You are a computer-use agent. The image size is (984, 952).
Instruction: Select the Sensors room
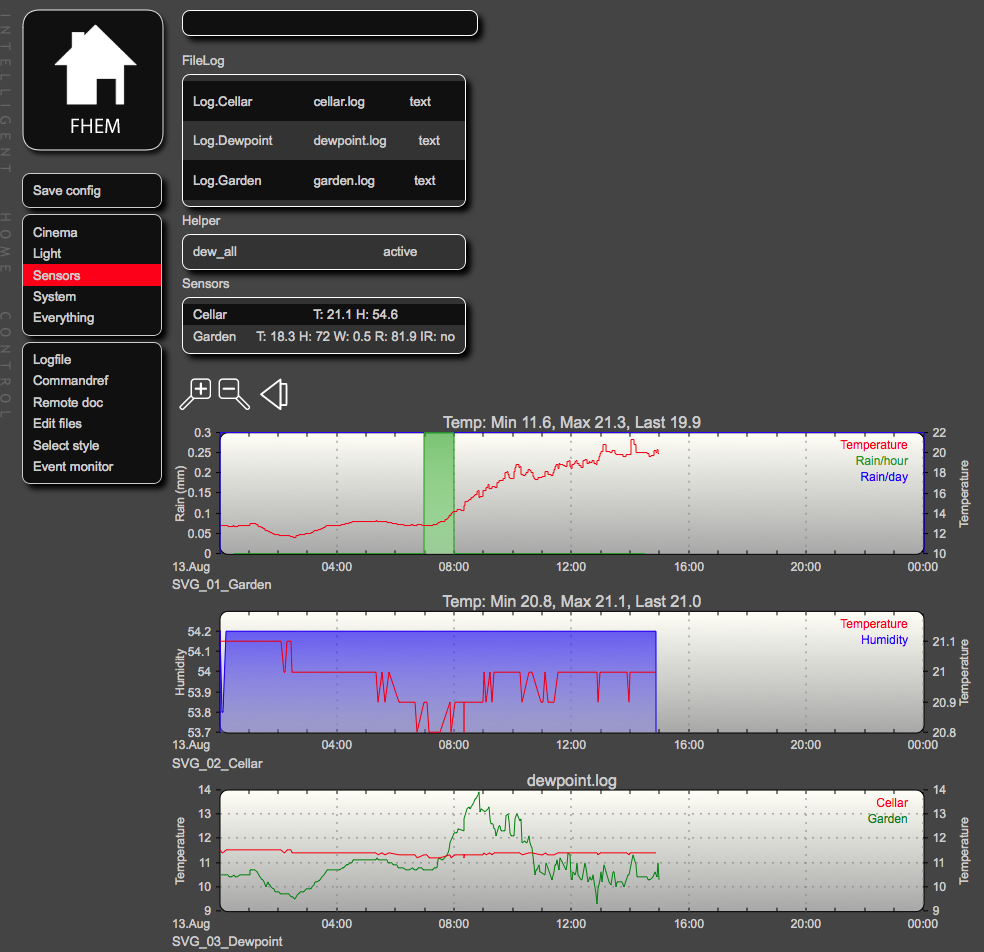57,275
